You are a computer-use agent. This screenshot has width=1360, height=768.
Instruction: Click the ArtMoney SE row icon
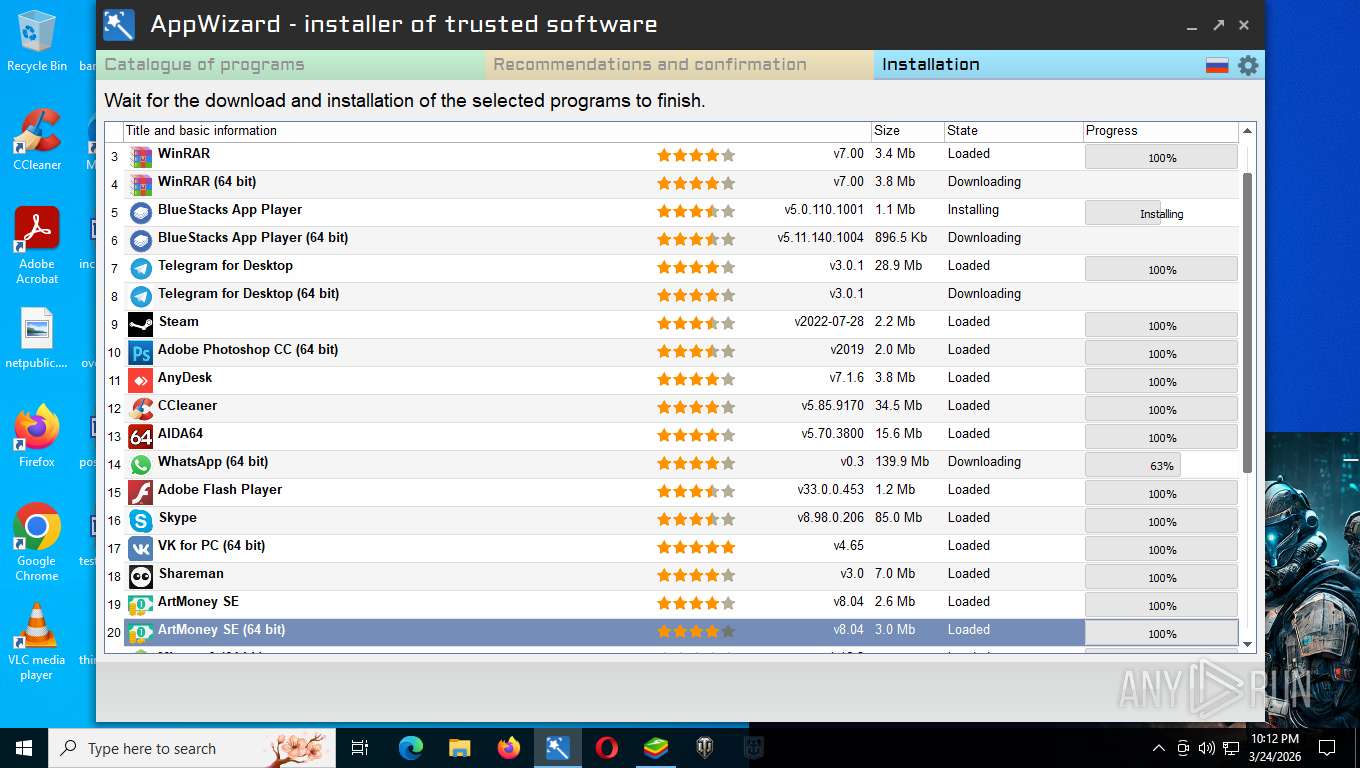coord(141,605)
